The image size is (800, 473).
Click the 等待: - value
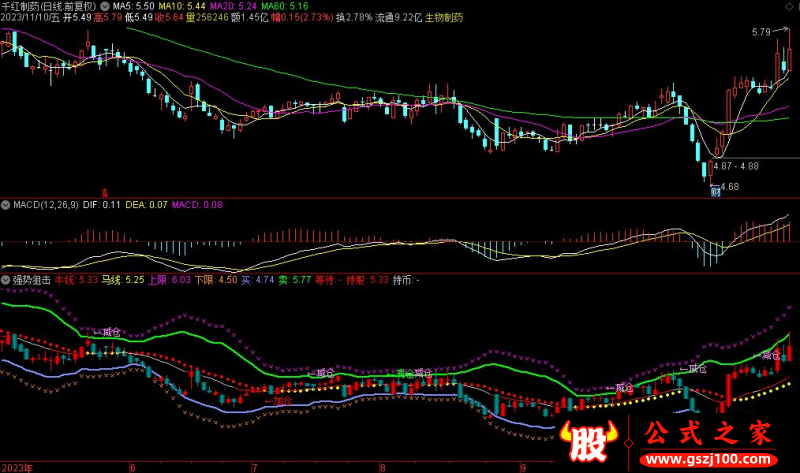(x=329, y=280)
